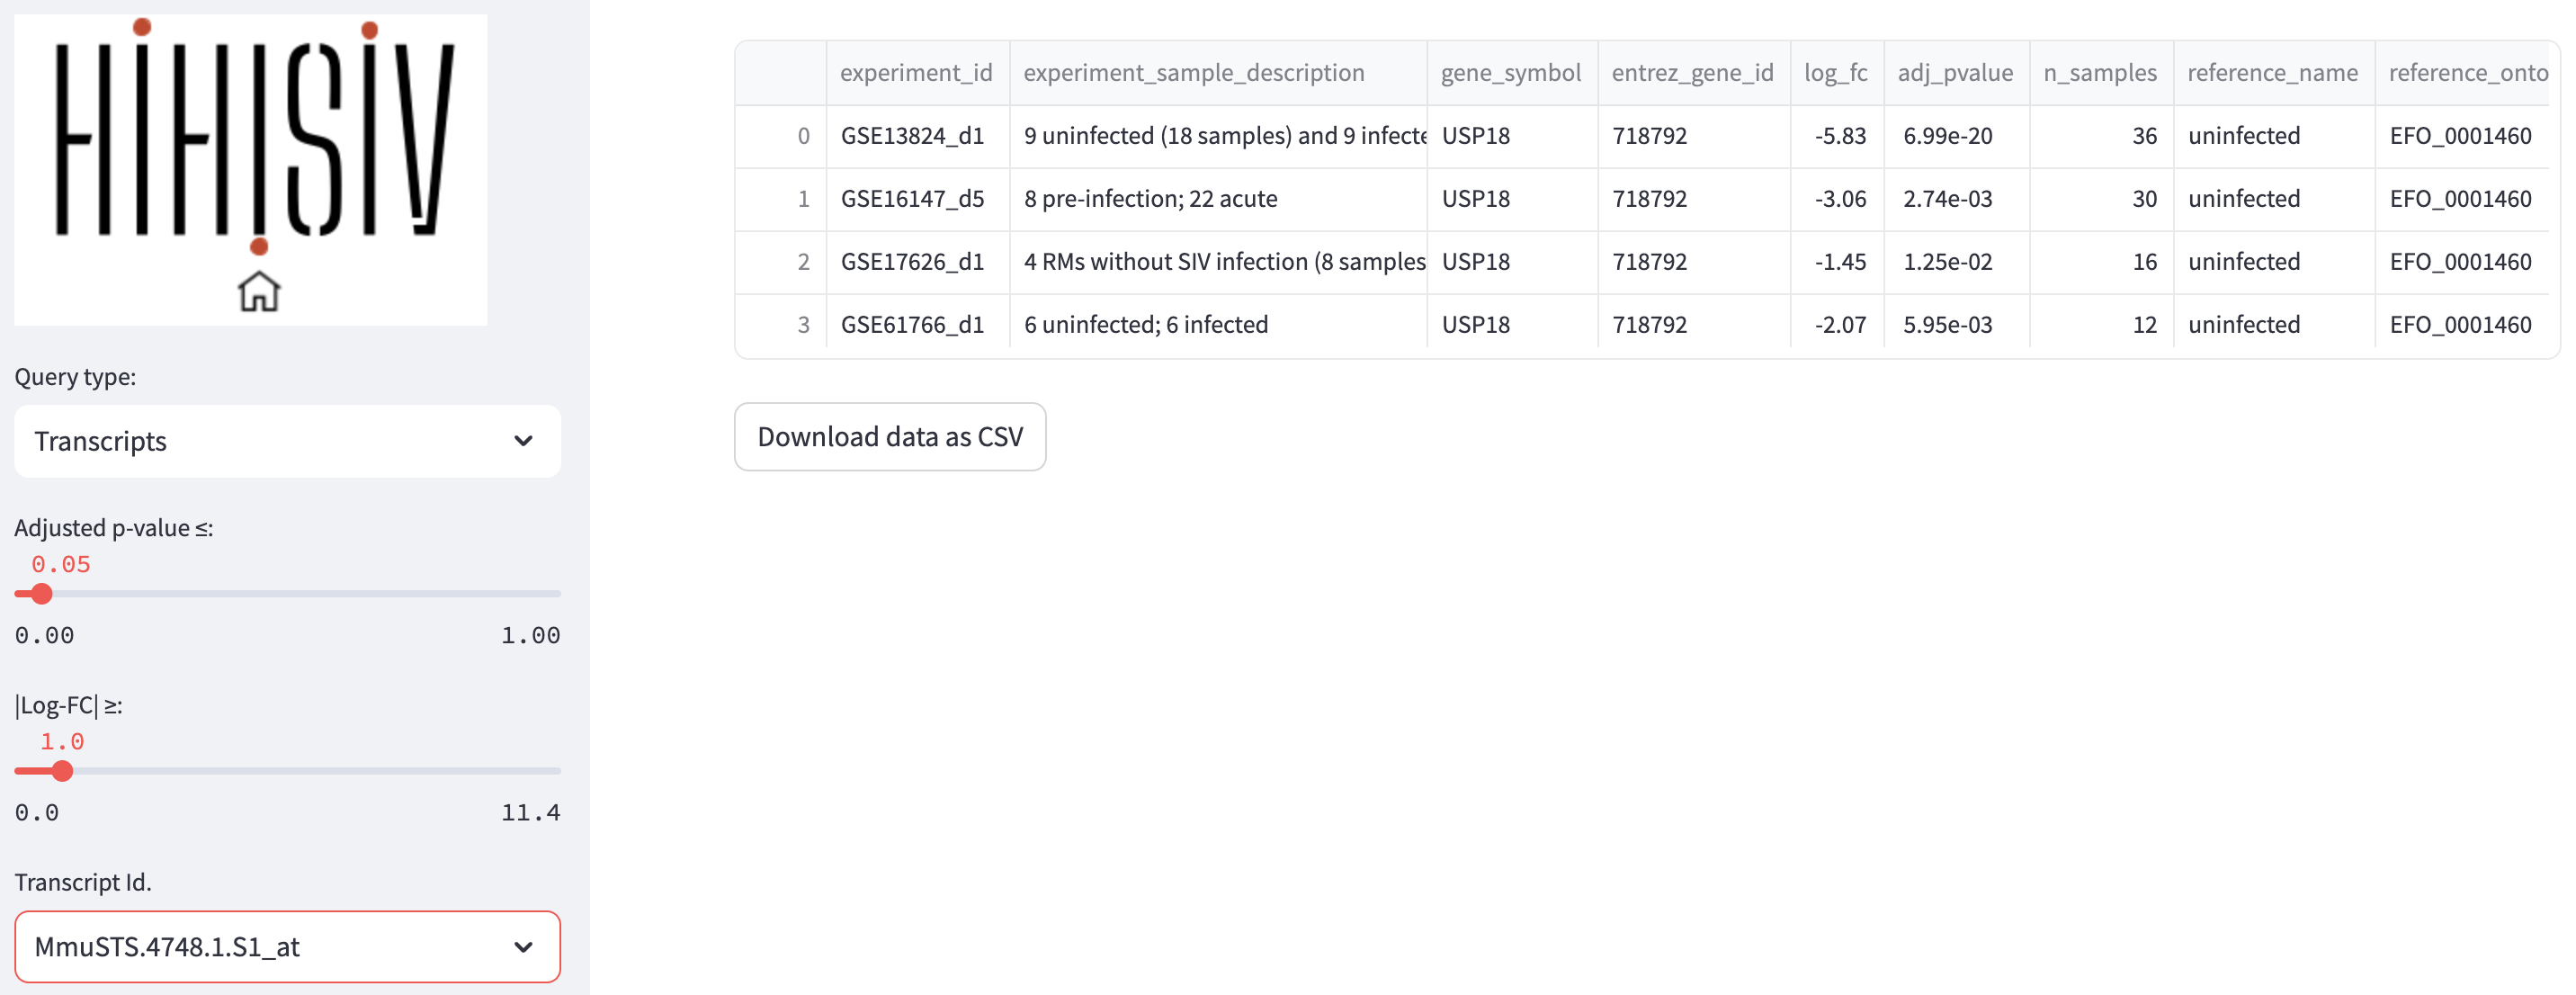Open the Query type Transcripts dropdown

tap(287, 441)
